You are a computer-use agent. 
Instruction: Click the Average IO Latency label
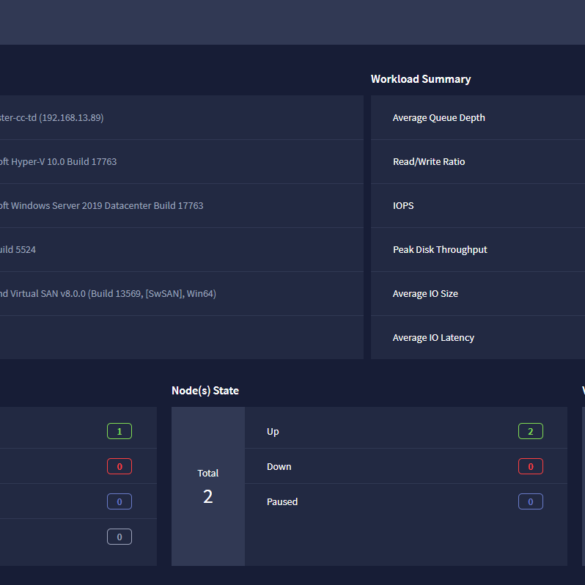click(433, 338)
